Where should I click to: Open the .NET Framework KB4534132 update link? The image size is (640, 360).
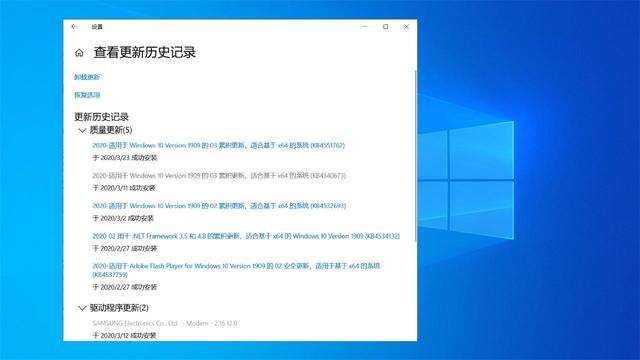[246, 236]
